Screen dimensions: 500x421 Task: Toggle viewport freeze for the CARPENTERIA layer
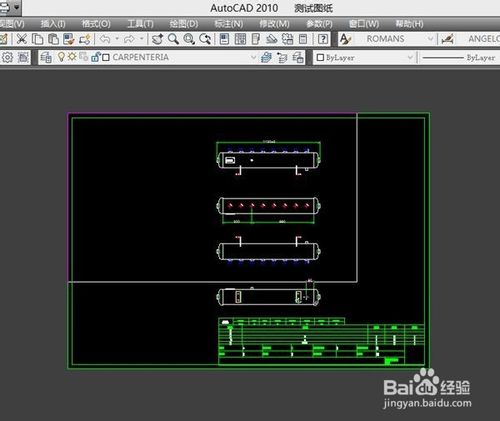84,57
